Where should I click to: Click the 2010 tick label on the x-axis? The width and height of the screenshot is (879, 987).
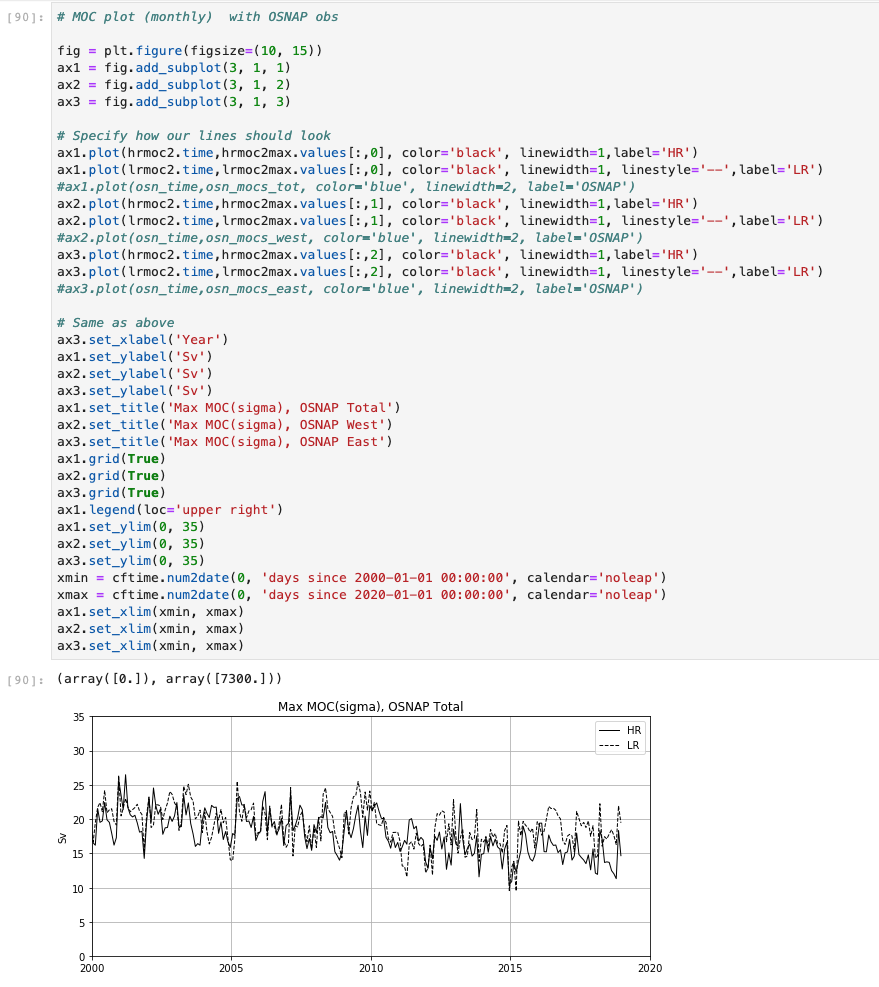pos(371,968)
